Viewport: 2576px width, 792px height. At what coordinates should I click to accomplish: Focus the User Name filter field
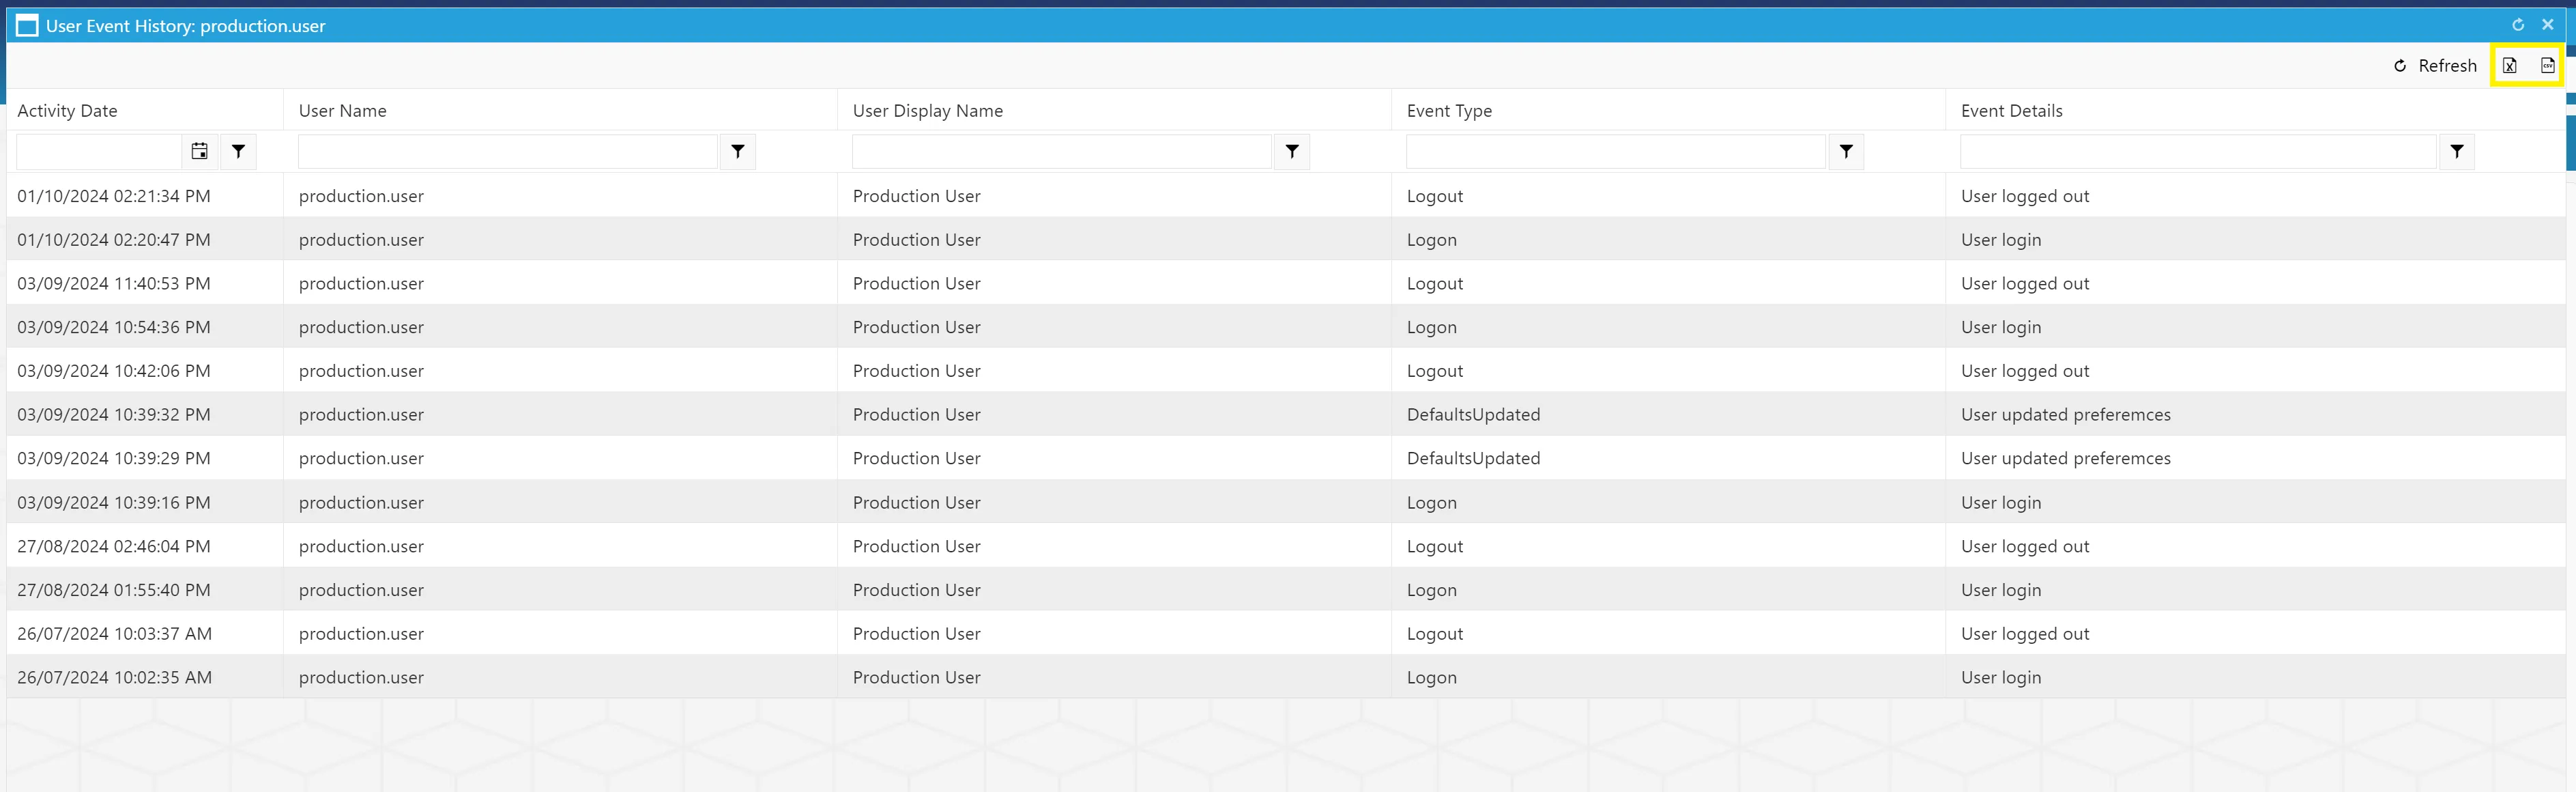click(x=508, y=151)
